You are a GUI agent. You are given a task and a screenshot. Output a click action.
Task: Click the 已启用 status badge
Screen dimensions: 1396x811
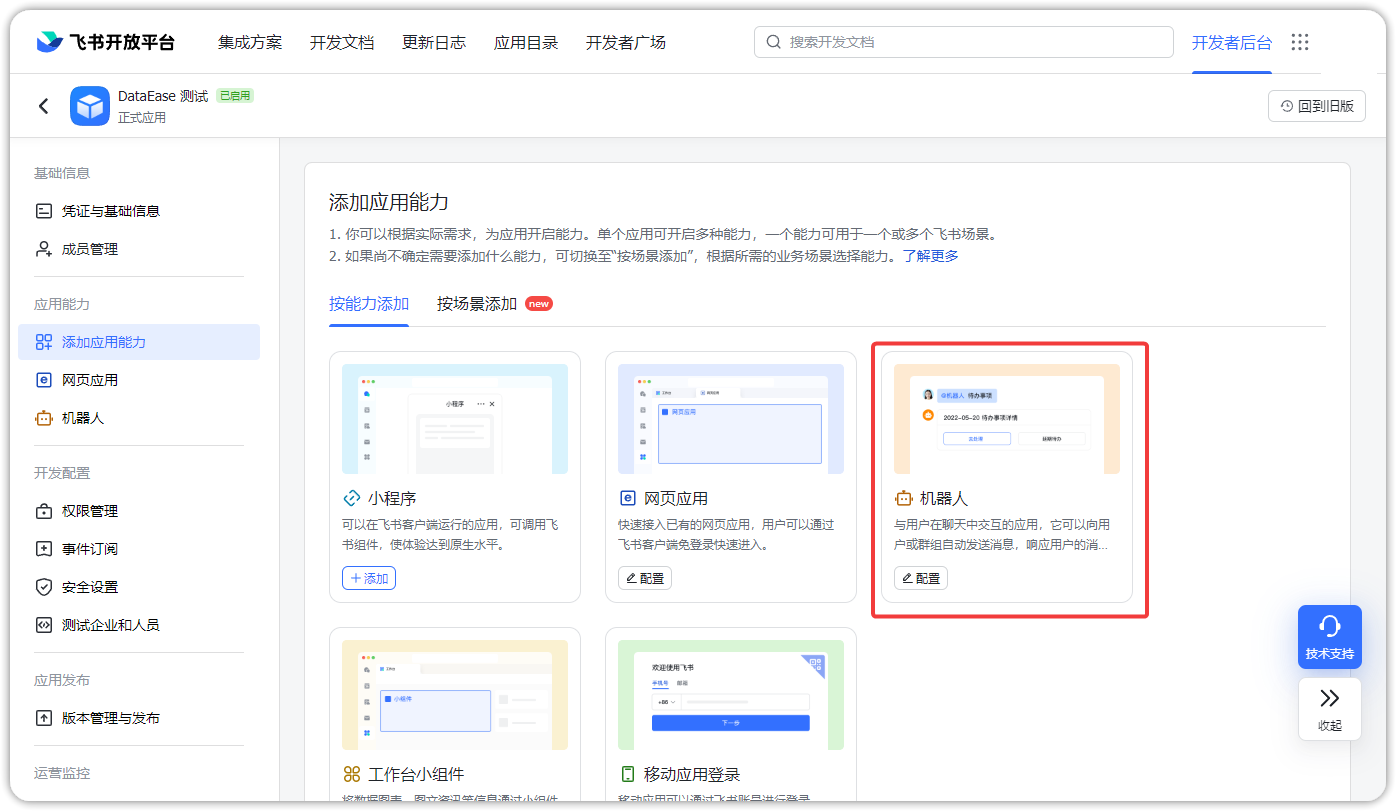pyautogui.click(x=235, y=96)
